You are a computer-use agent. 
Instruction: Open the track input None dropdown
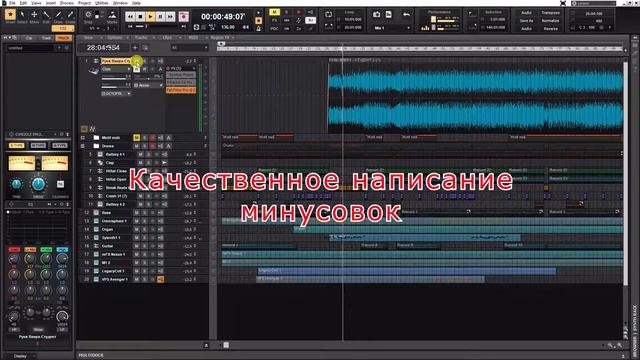pyautogui.click(x=148, y=85)
